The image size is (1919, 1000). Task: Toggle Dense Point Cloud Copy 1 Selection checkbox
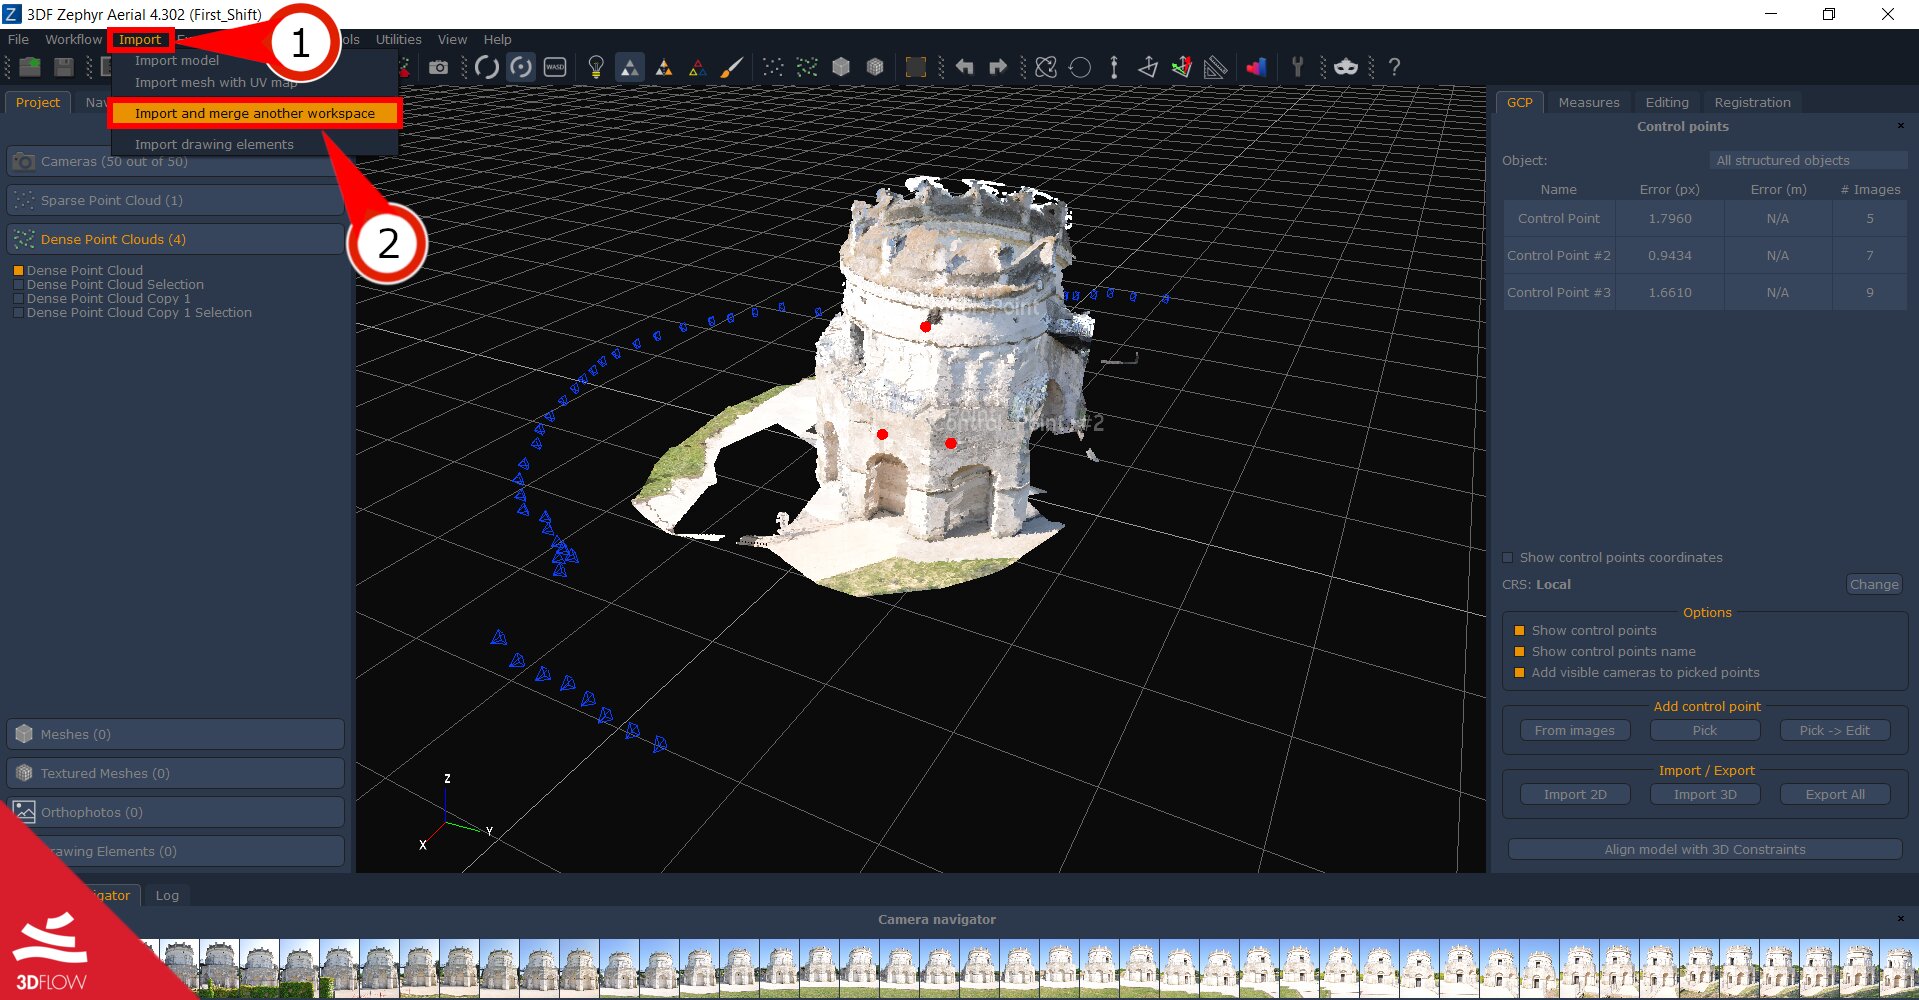coord(18,313)
